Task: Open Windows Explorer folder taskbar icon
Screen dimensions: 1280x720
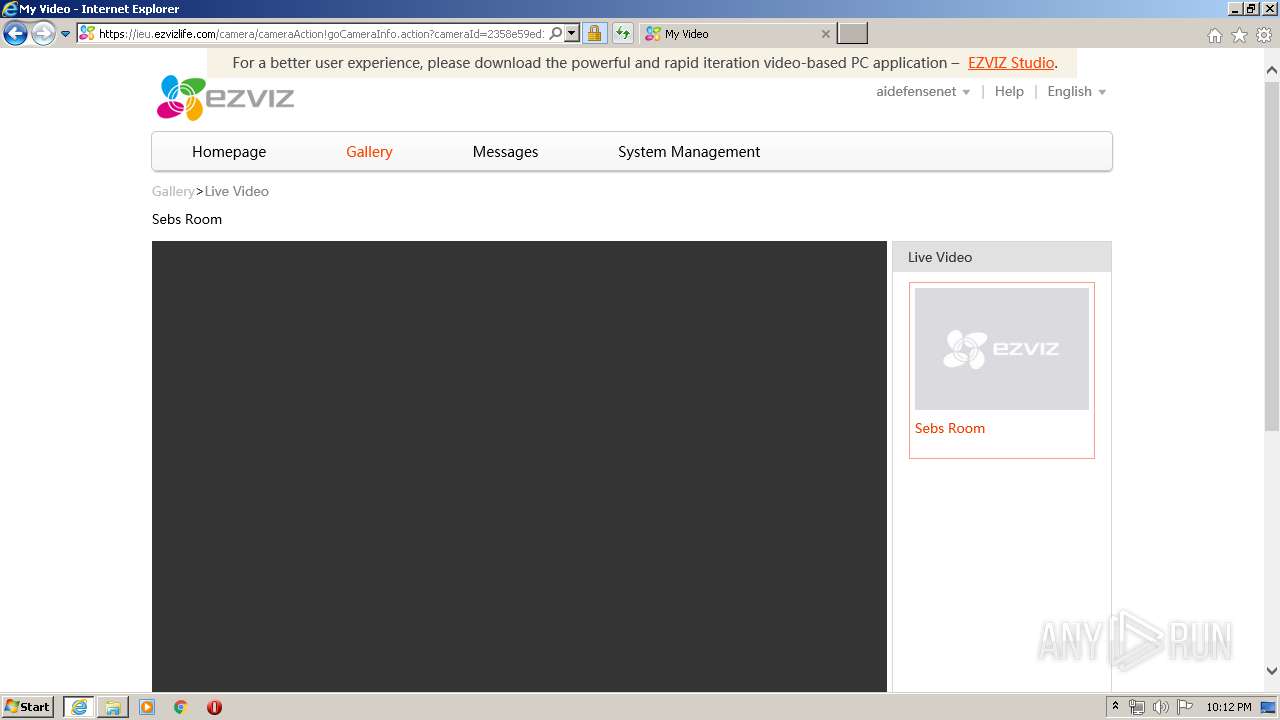Action: click(113, 707)
